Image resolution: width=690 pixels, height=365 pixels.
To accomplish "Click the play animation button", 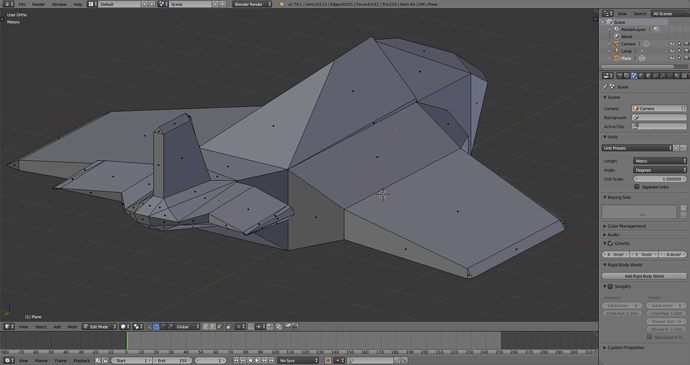I will click(258, 360).
